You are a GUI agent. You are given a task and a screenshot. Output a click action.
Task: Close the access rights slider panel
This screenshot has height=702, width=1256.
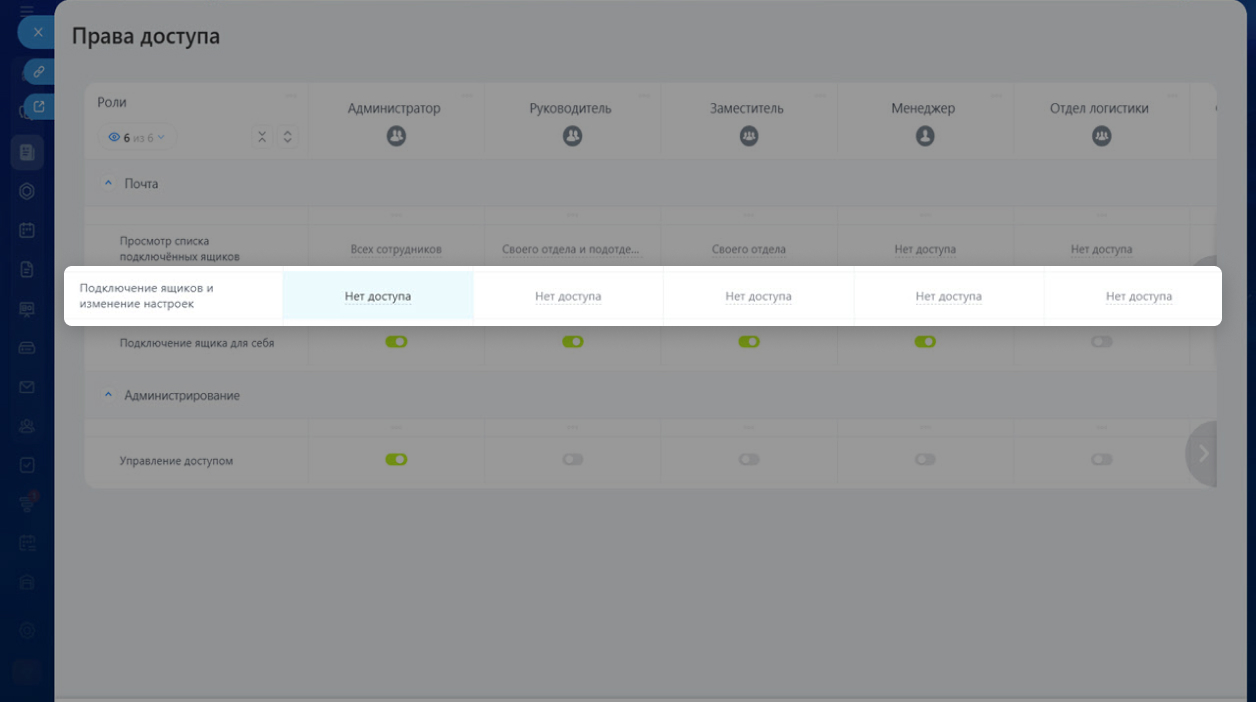pos(37,32)
